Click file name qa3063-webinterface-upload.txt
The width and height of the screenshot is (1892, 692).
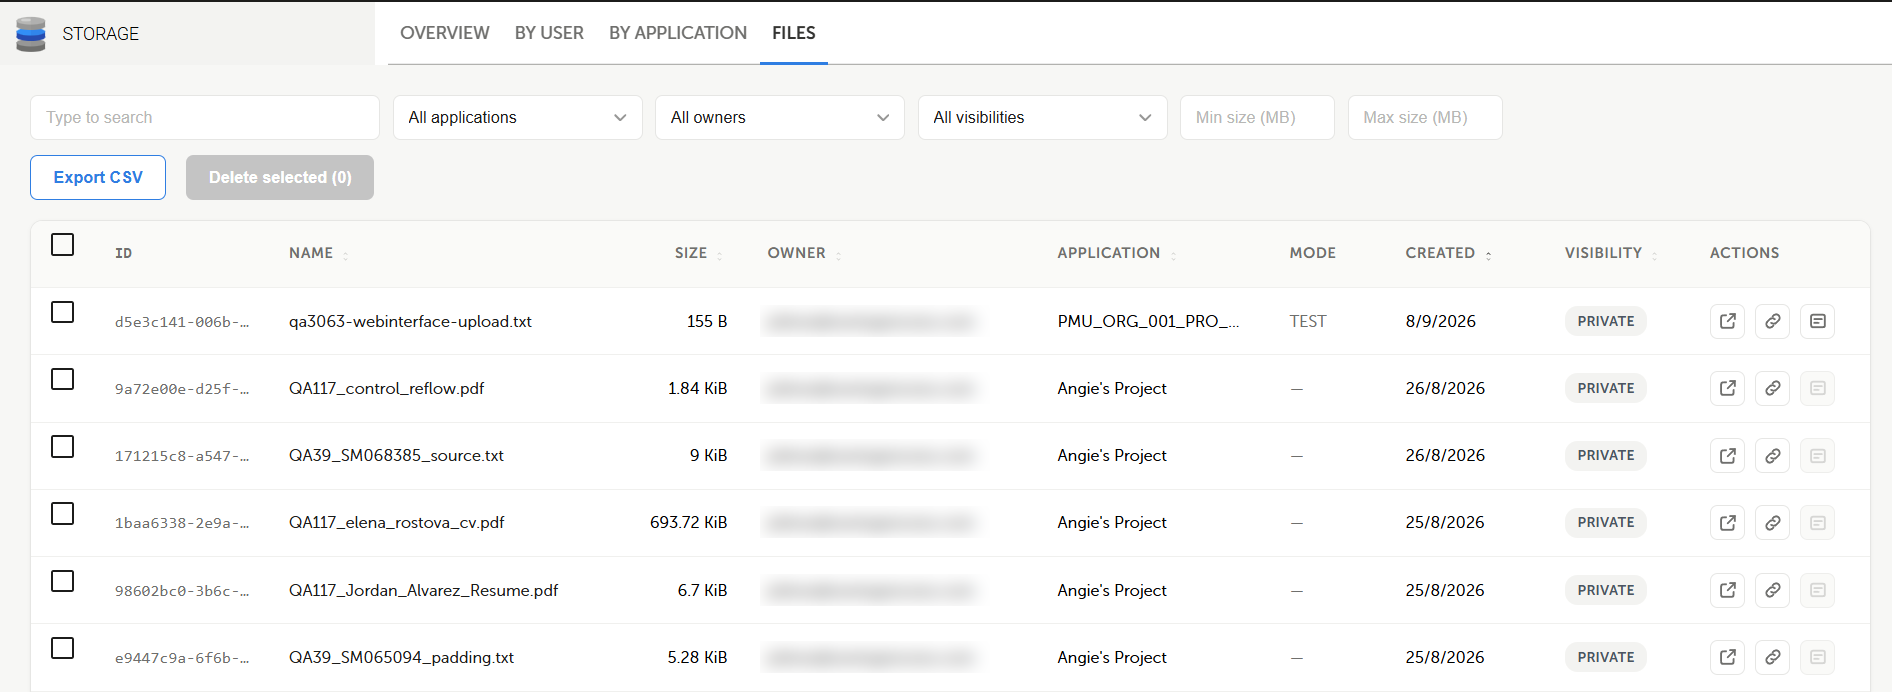410,321
